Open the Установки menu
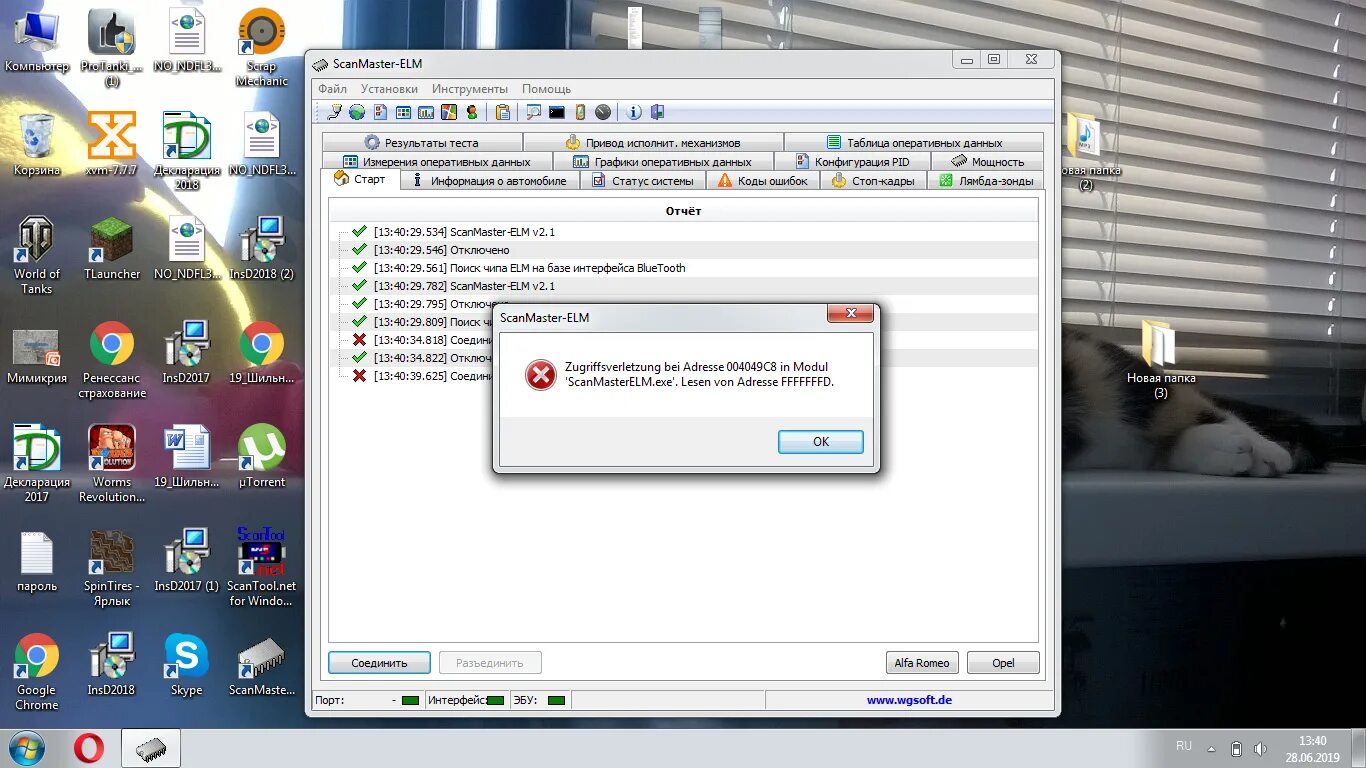The width and height of the screenshot is (1366, 768). pos(389,89)
